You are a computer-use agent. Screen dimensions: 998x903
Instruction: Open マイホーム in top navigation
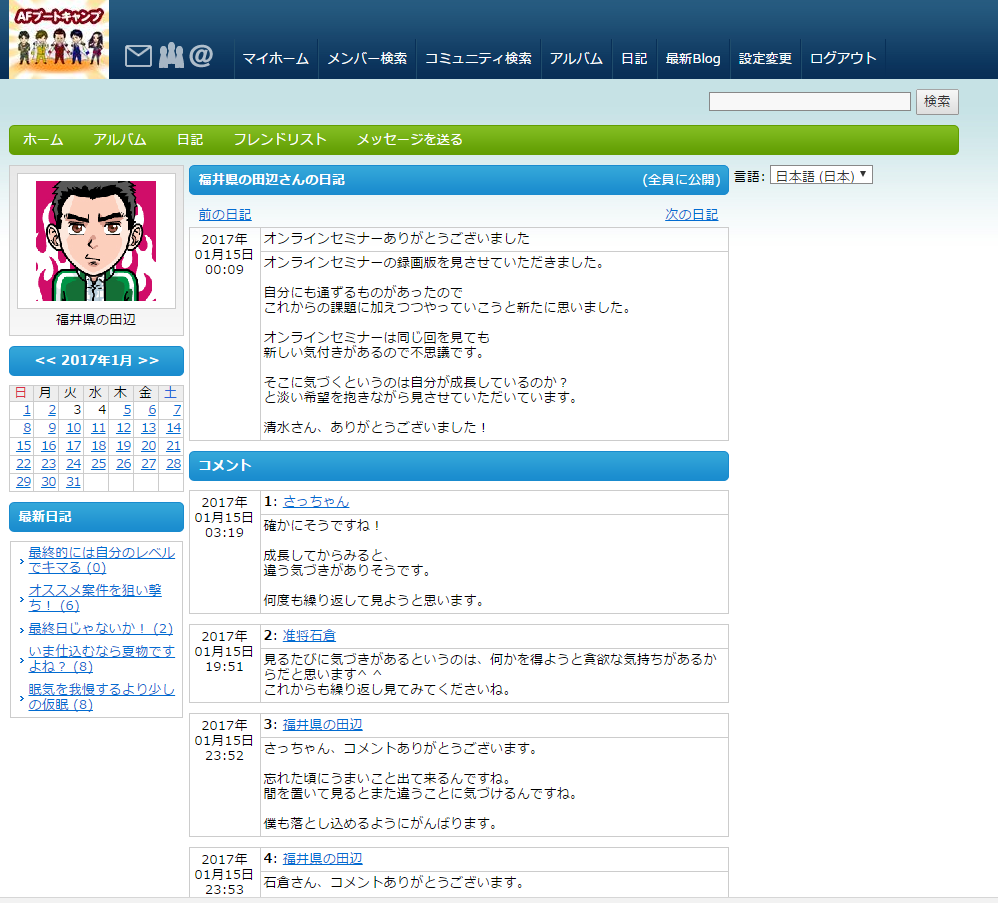[276, 59]
